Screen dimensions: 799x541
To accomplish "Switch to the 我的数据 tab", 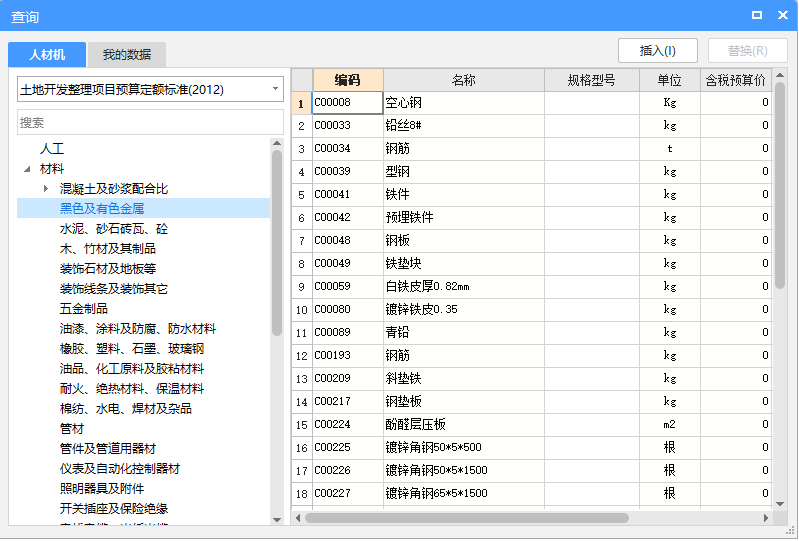I will [126, 54].
